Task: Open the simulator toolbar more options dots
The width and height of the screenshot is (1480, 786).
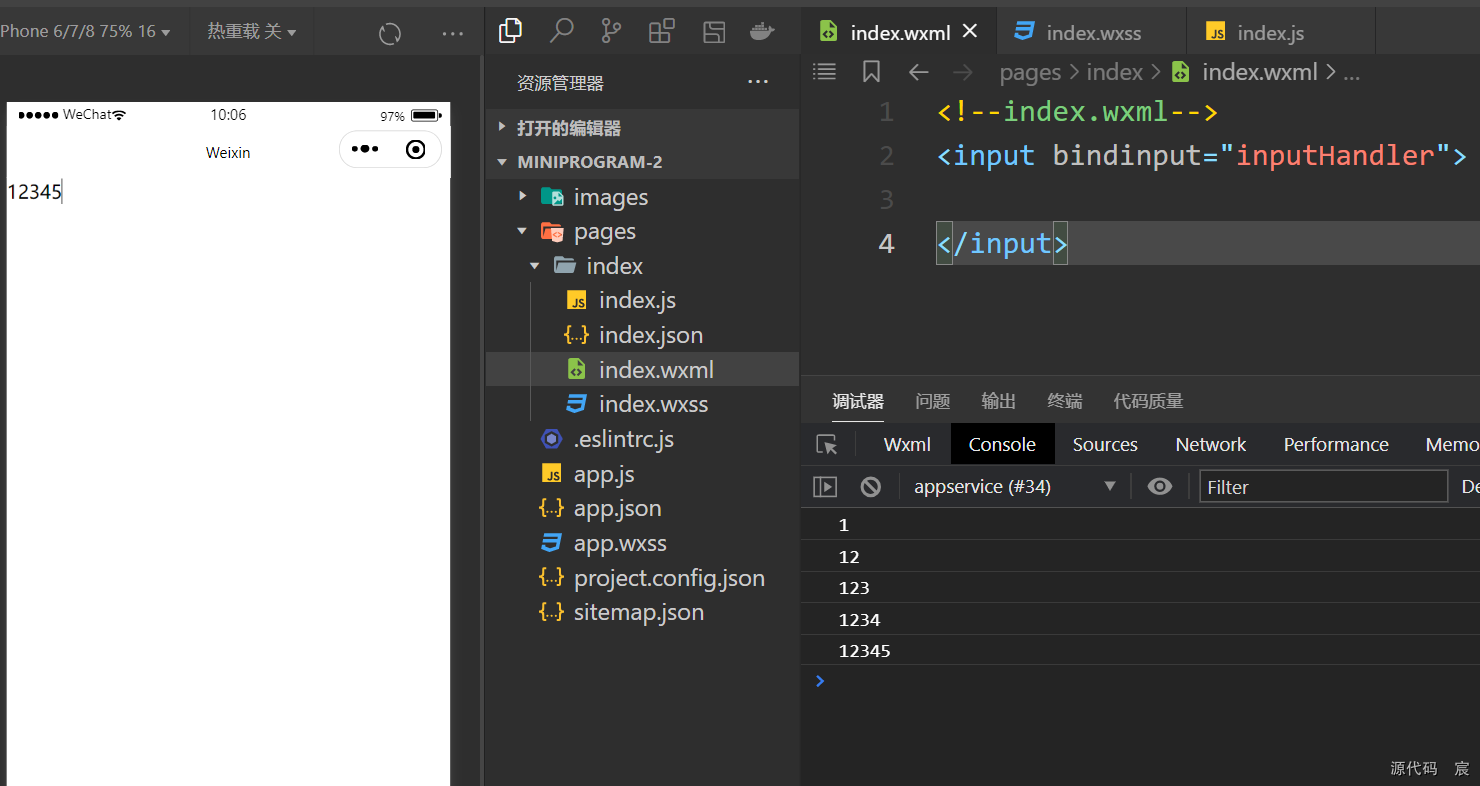Action: 453,33
